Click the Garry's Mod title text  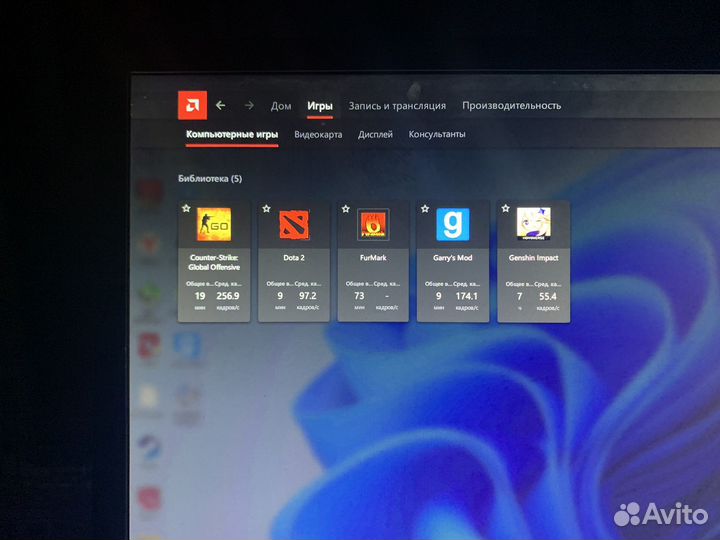click(452, 258)
